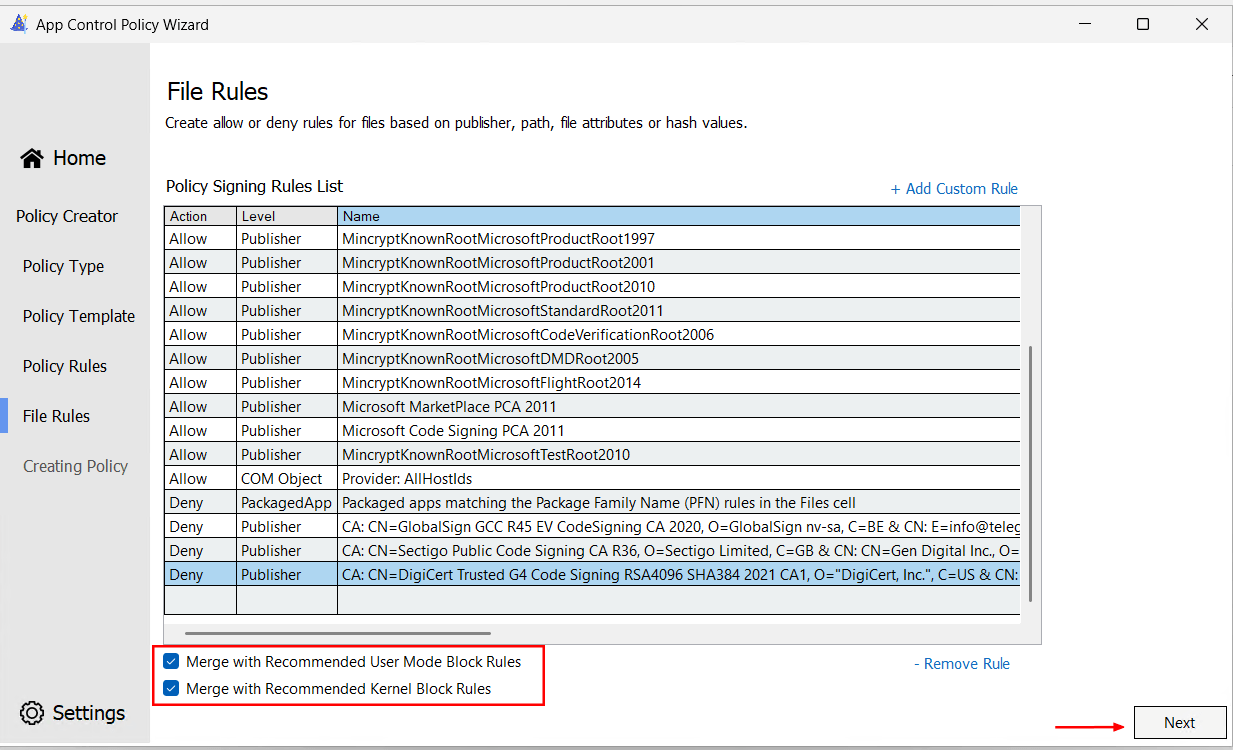Select MincryptKnownRootMicrosoftStandardRoot2011 rule
The image size is (1233, 750).
pos(592,311)
